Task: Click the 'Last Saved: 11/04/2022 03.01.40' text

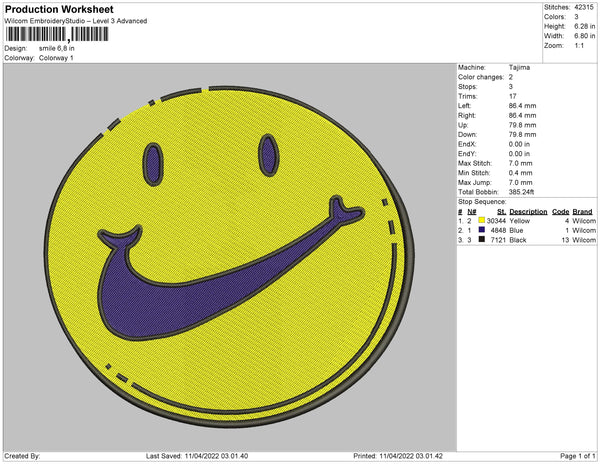Action: [197, 456]
